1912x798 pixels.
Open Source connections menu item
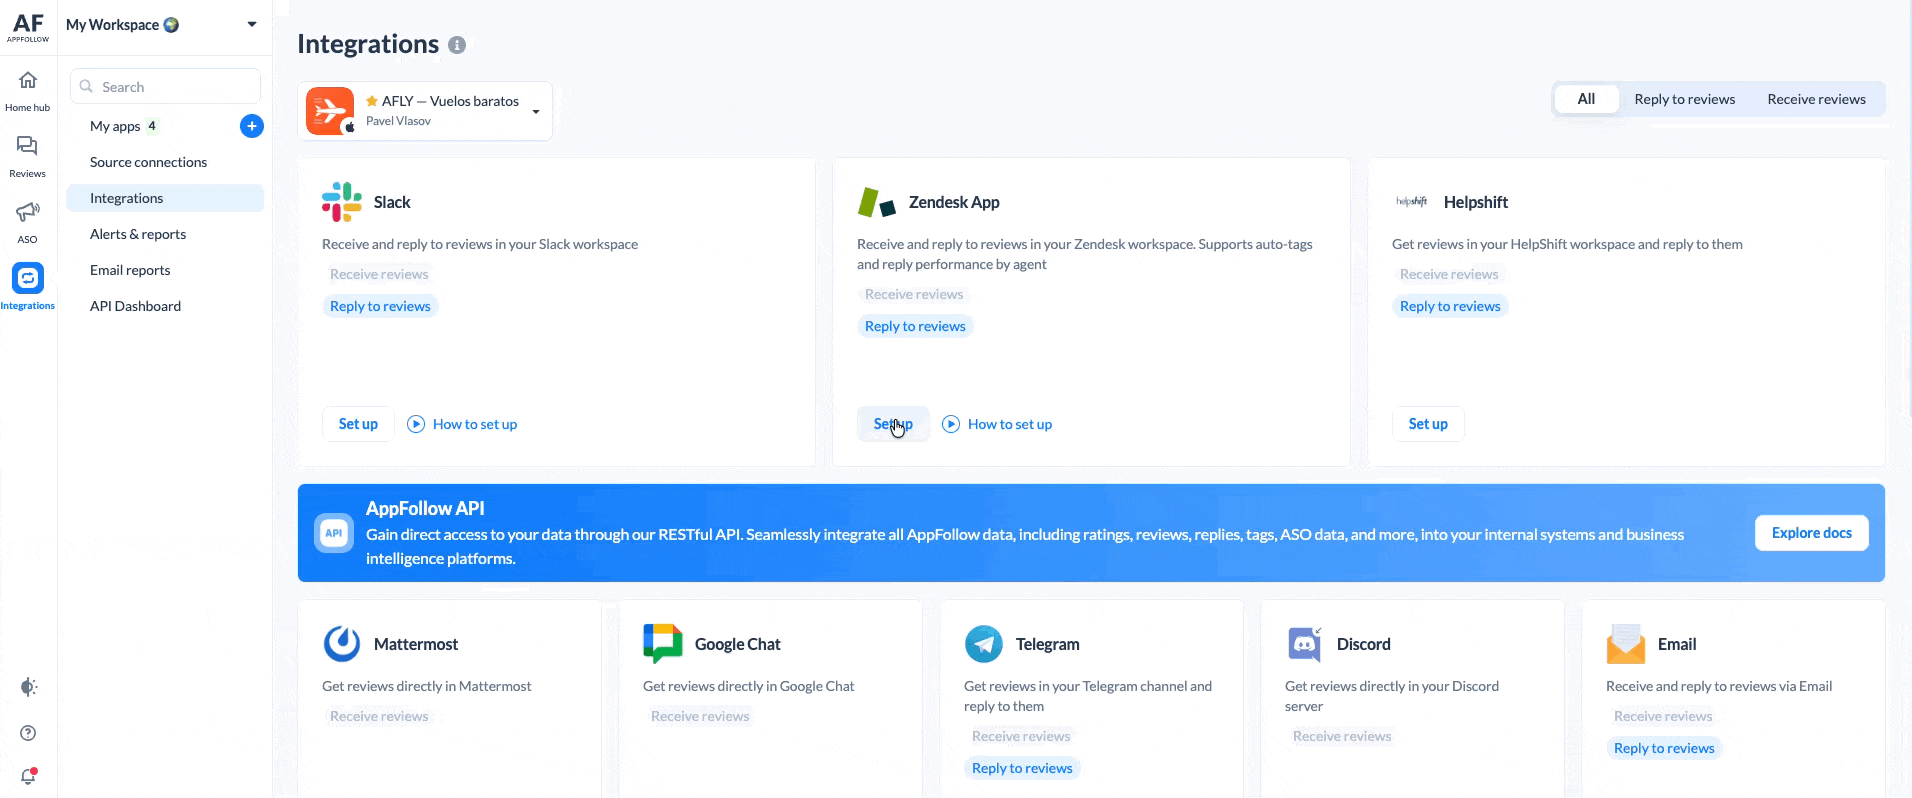pos(148,162)
